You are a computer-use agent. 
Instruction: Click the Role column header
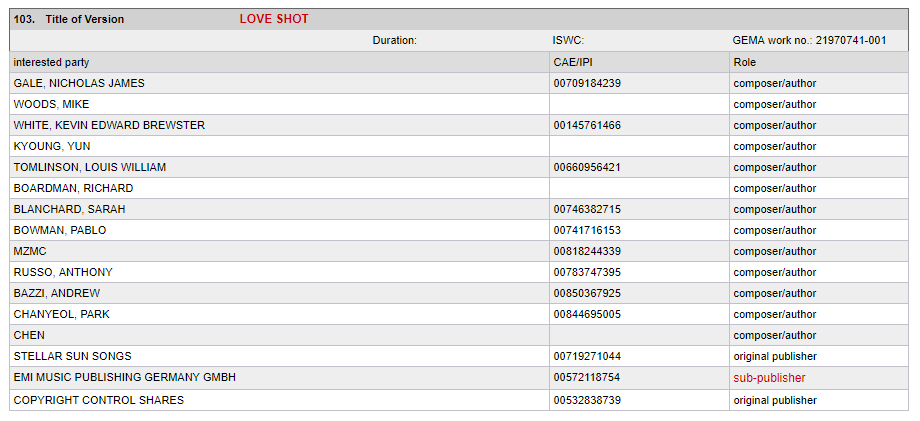coord(745,62)
